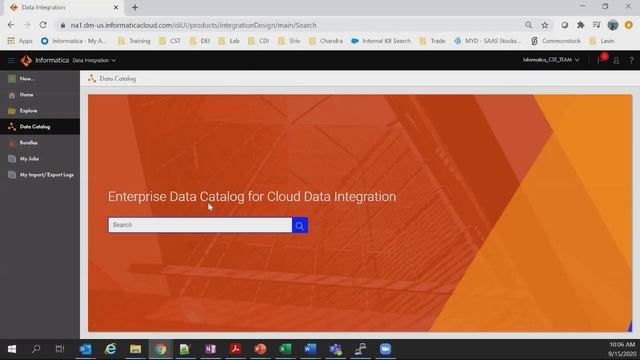
Task: Open the Trade bookmarks folder
Action: [x=432, y=41]
